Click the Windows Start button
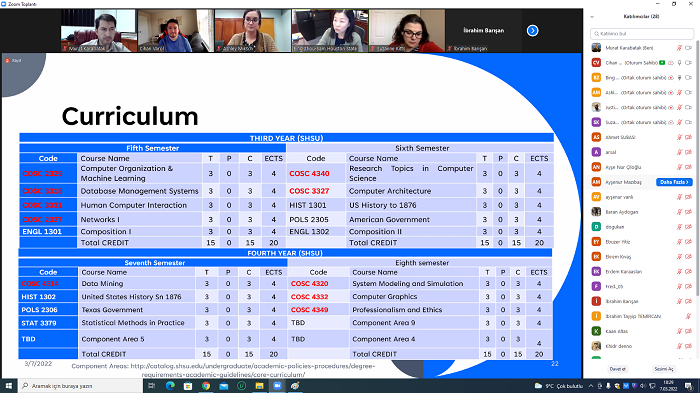 coord(8,386)
